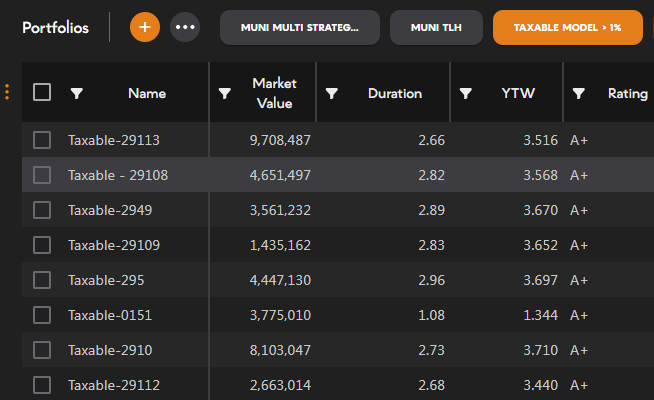The height and width of the screenshot is (400, 654).
Task: Select the Taxable Model > 1% tab
Action: point(567,27)
